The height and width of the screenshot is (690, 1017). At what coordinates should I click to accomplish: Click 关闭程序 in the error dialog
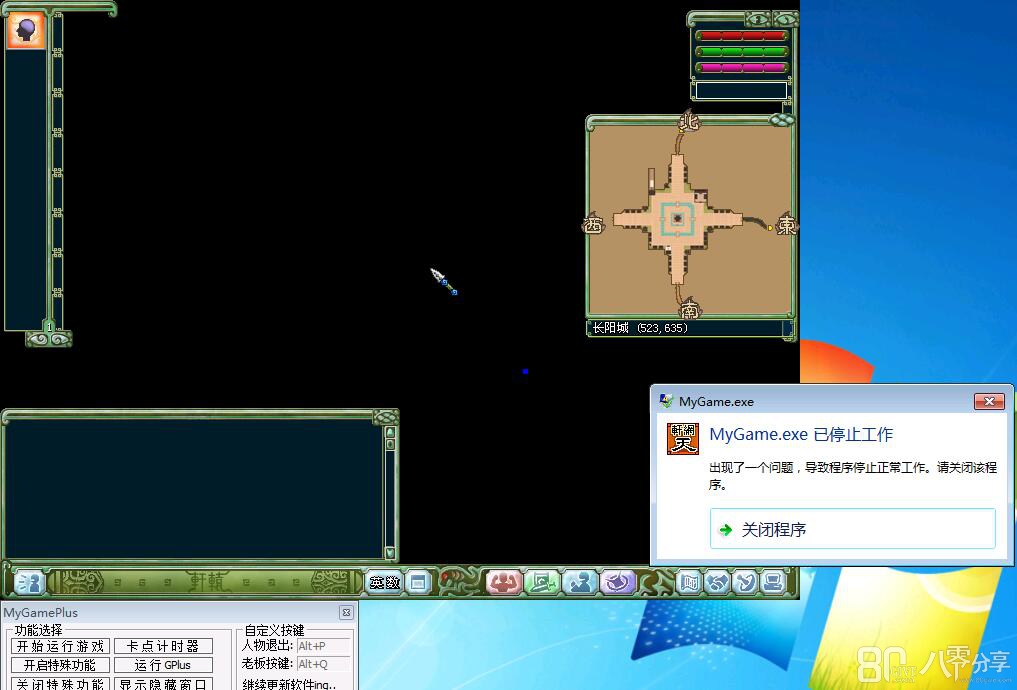(x=853, y=529)
